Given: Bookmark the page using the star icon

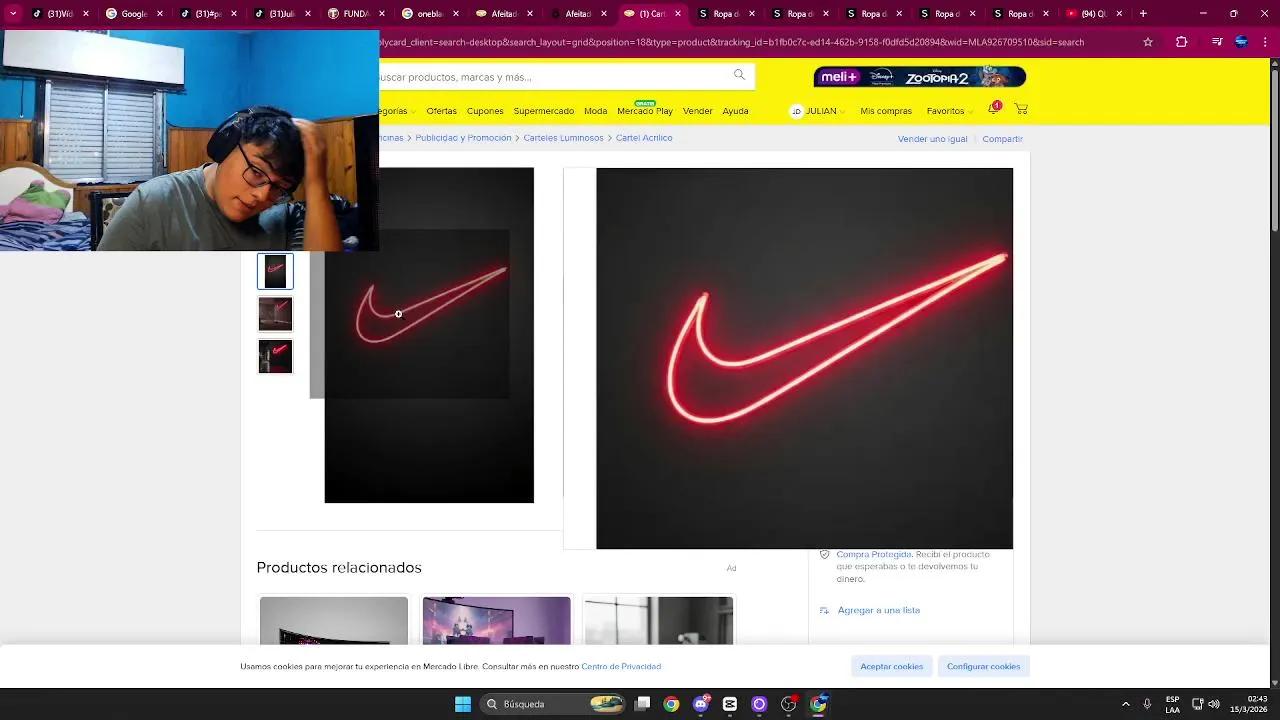Looking at the screenshot, I should click(1147, 42).
